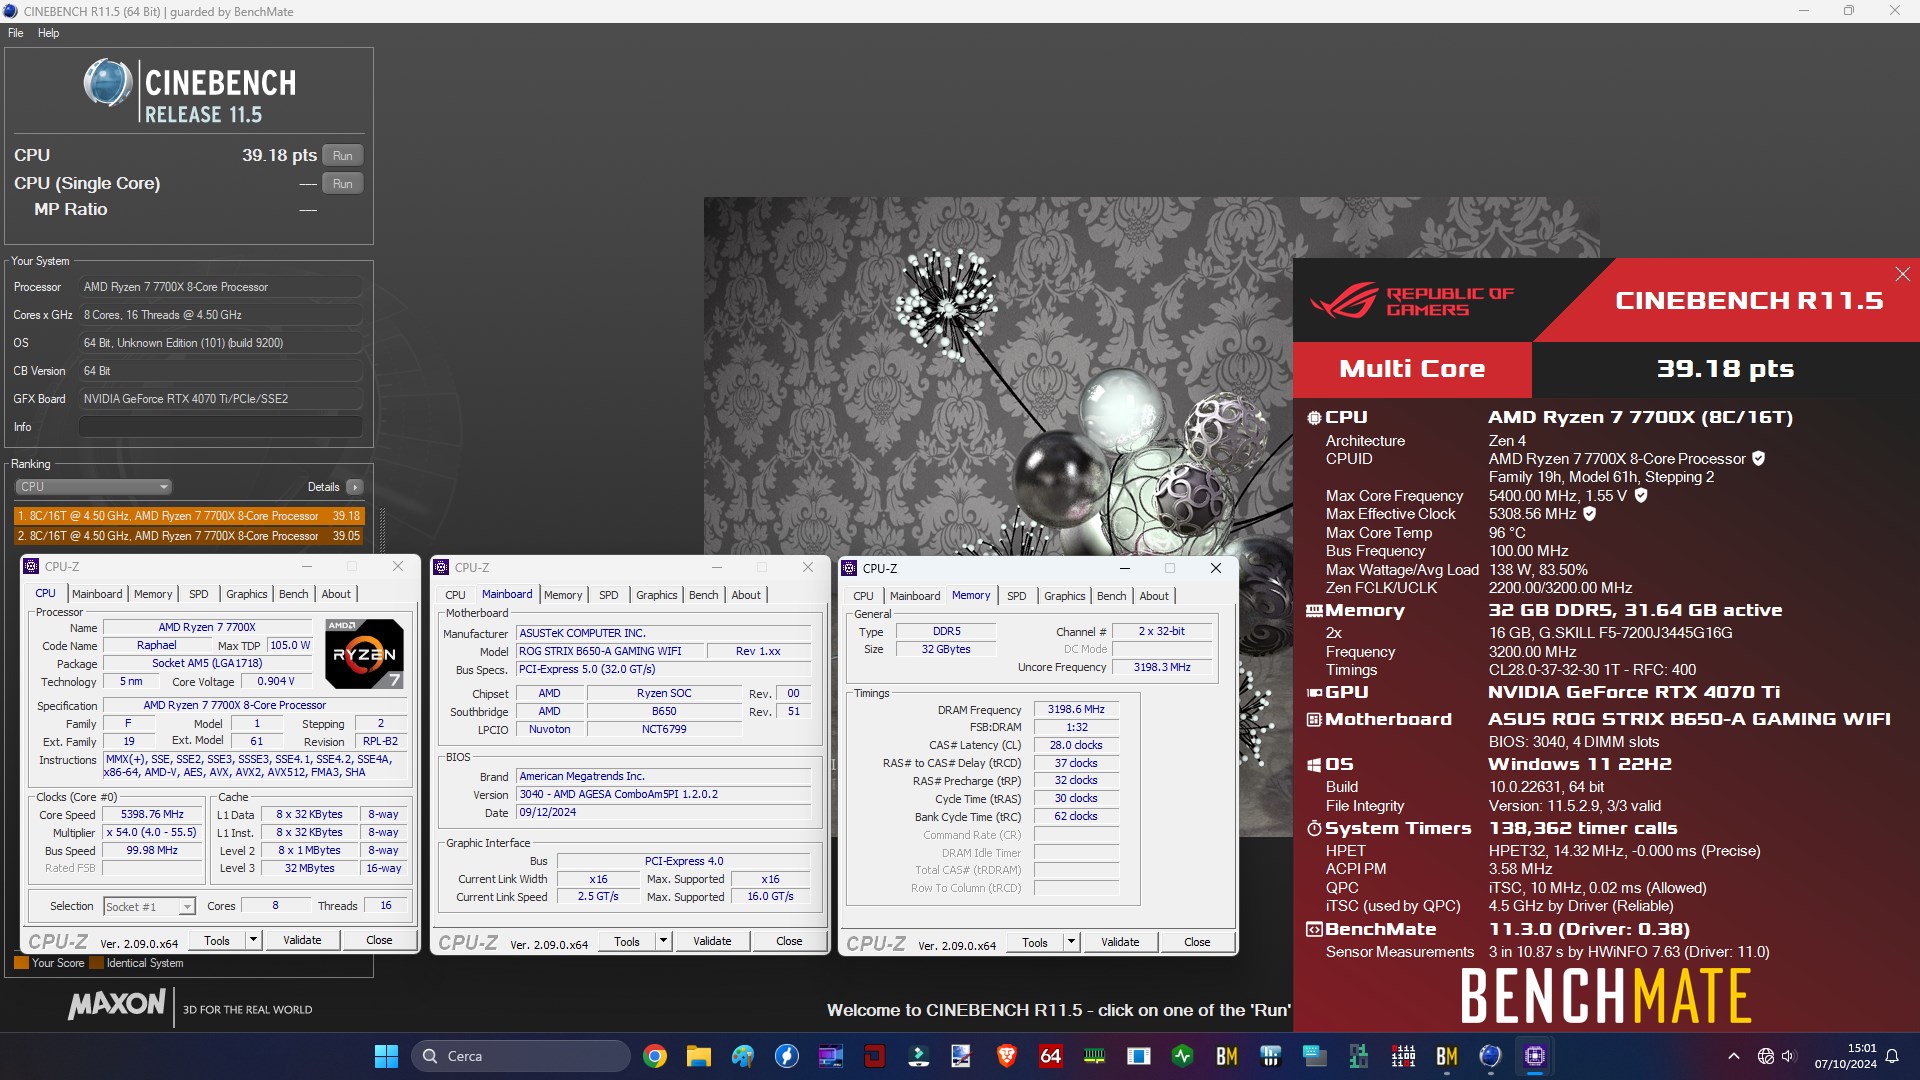Click the CAS# Latency 28.0 clocks value
The height and width of the screenshot is (1080, 1920).
[x=1076, y=746]
